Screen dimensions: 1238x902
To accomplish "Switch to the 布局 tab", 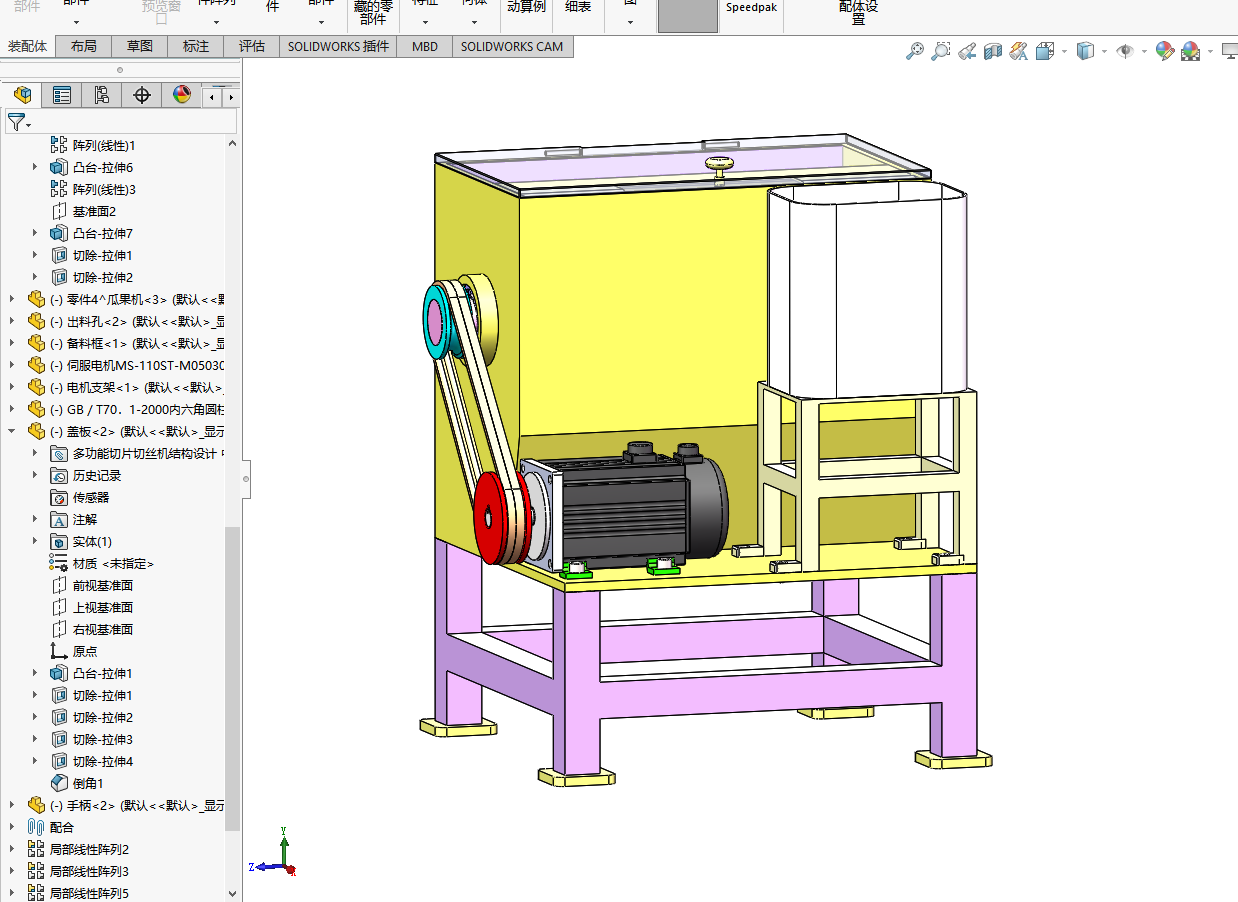I will click(84, 46).
